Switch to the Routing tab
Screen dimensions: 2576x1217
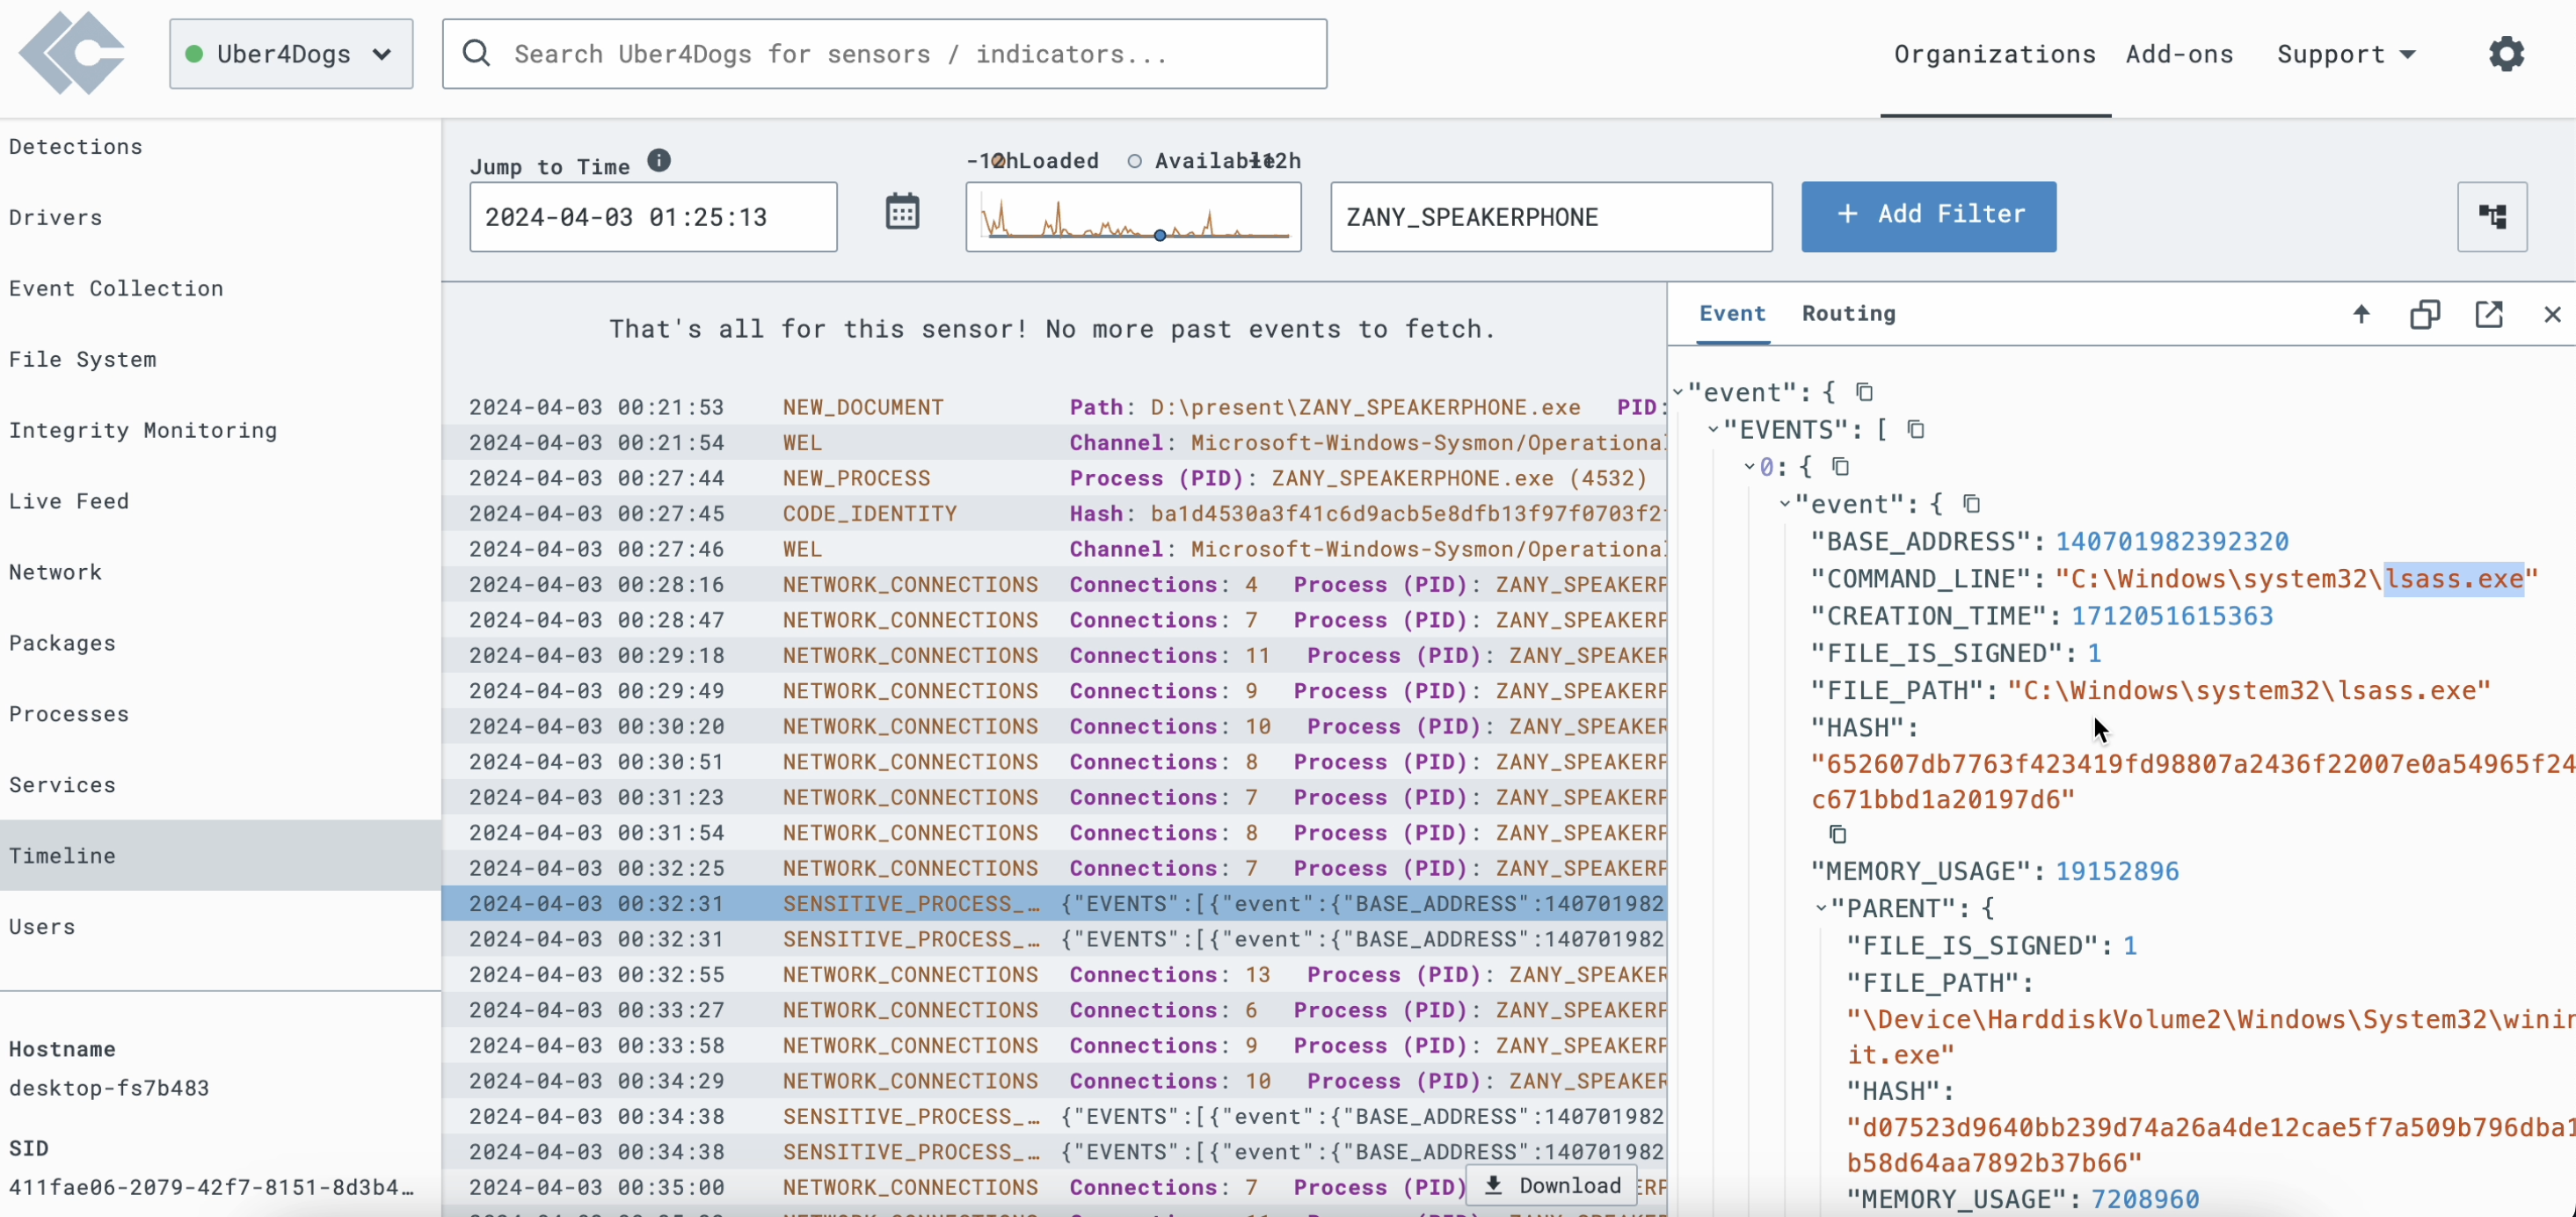1848,314
